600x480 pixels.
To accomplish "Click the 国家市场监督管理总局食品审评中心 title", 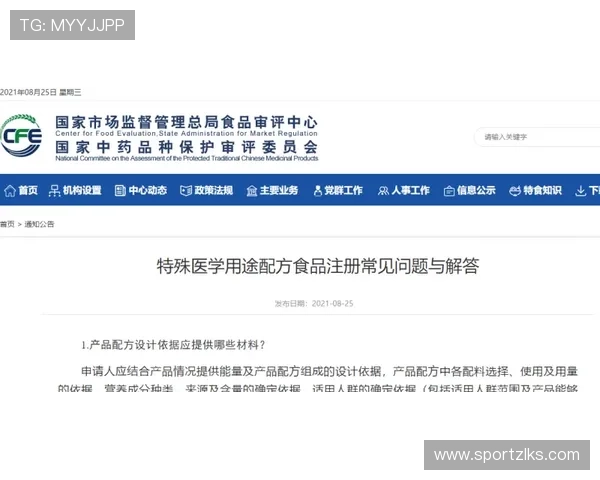I will point(186,122).
